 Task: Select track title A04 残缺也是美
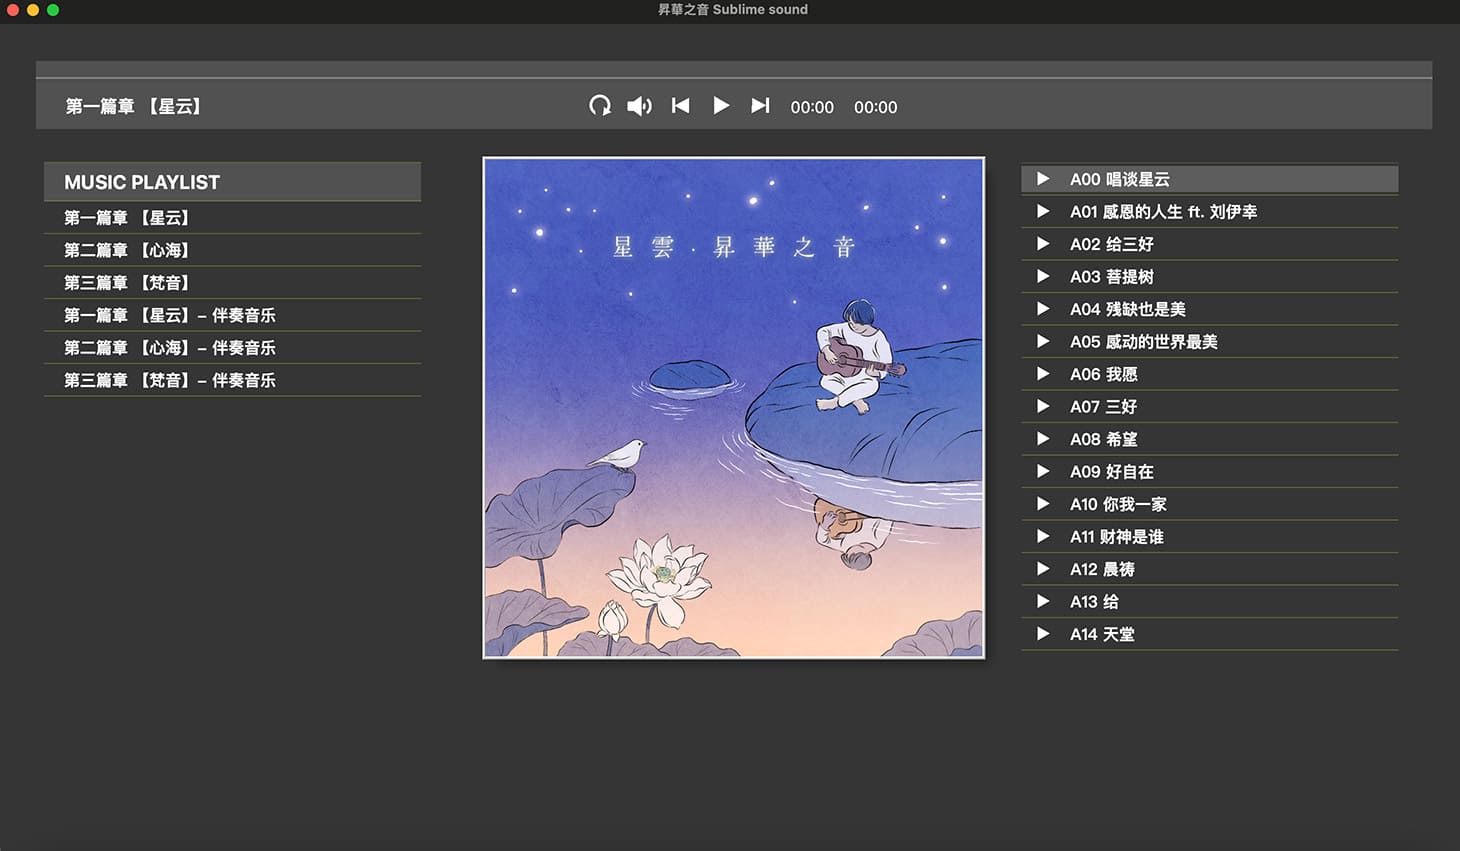tap(1128, 309)
